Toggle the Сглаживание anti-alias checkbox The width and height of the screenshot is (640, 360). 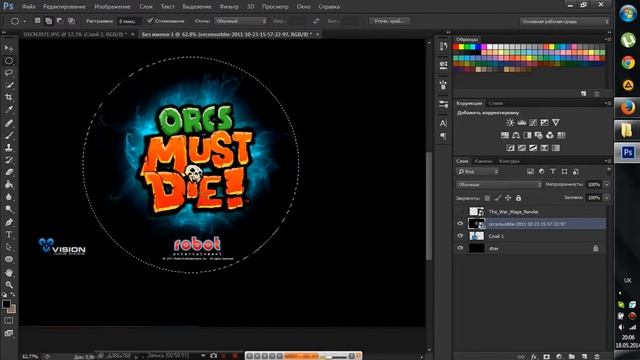[150, 20]
